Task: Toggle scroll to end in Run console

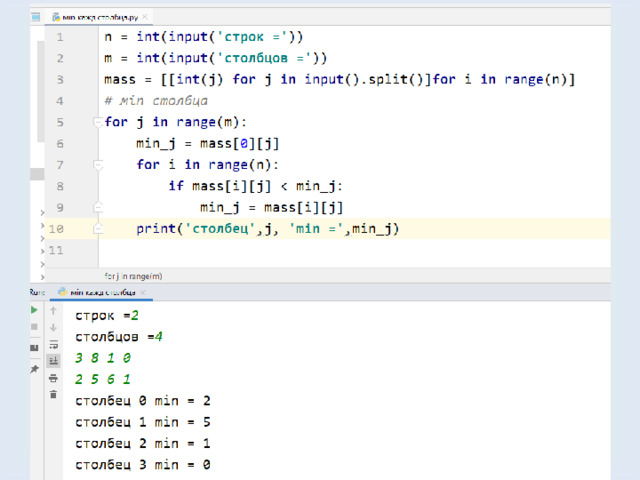Action: coord(53,361)
